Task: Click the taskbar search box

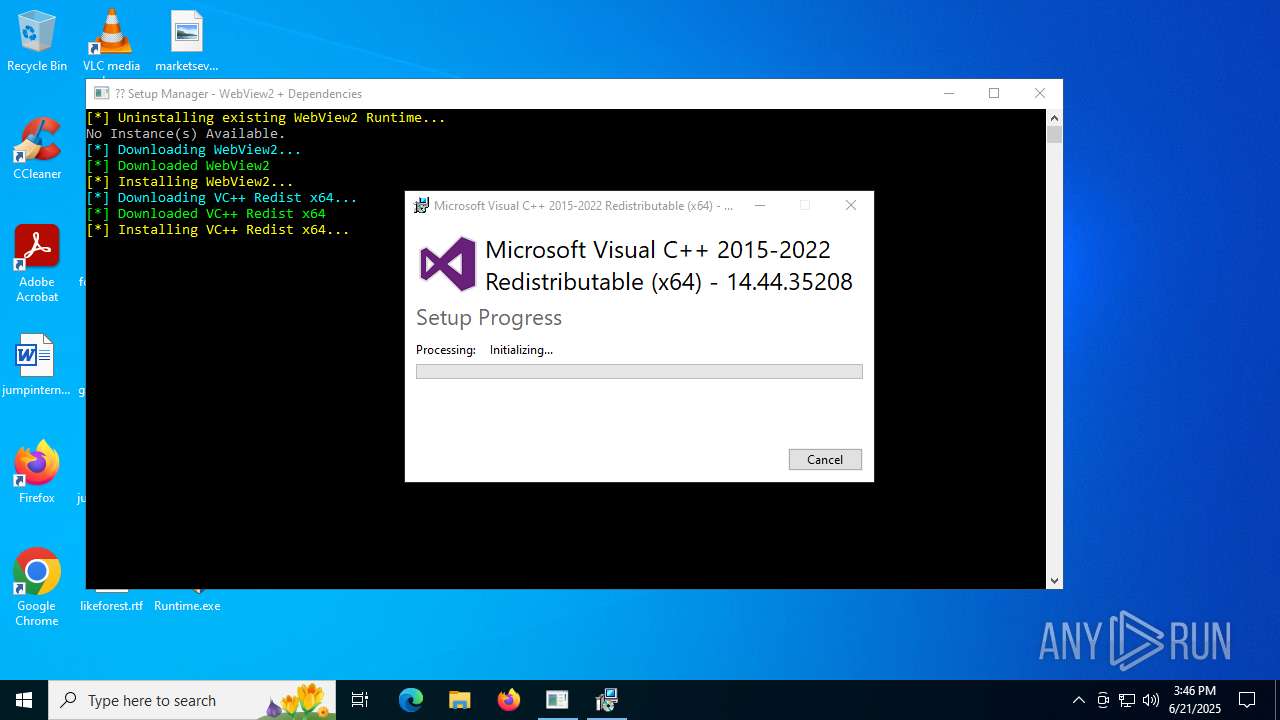Action: [190, 700]
